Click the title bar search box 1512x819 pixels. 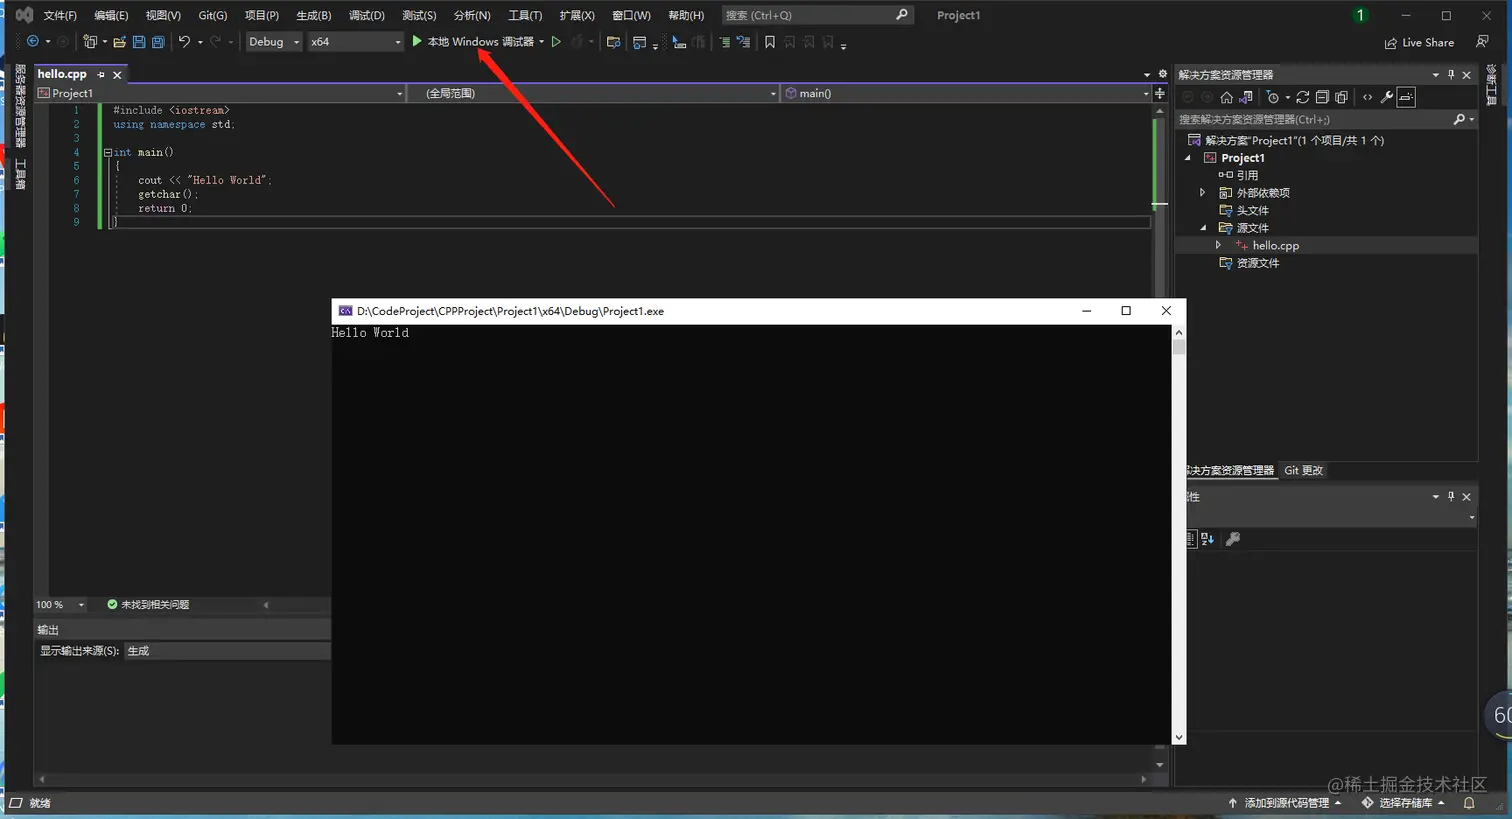817,15
